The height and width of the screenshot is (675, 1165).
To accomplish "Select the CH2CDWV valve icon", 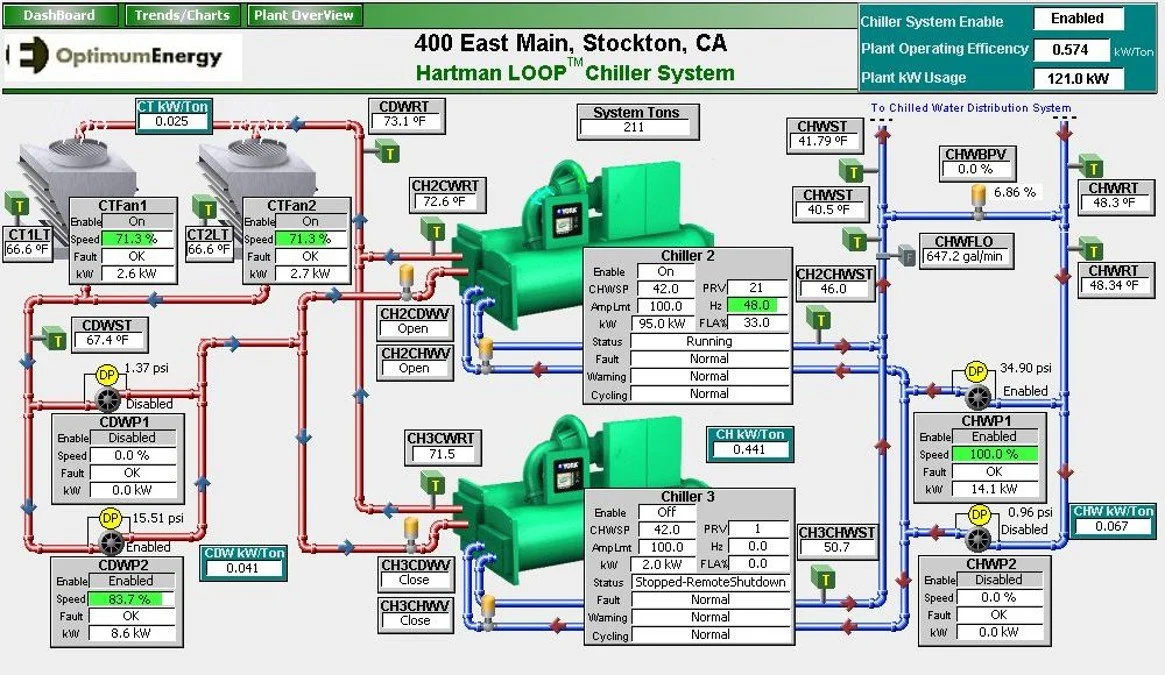I will click(406, 282).
